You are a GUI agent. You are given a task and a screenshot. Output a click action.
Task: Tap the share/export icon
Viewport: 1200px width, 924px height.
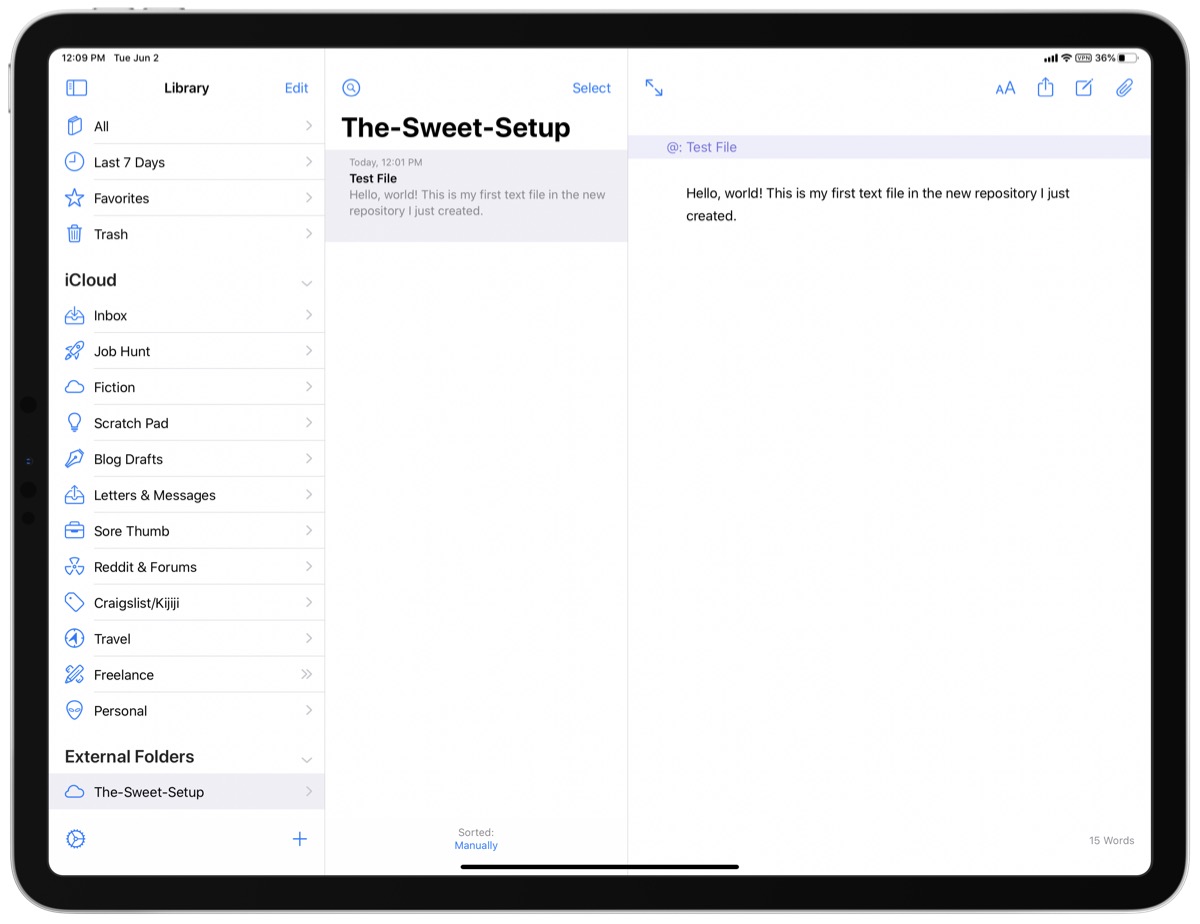coord(1045,88)
